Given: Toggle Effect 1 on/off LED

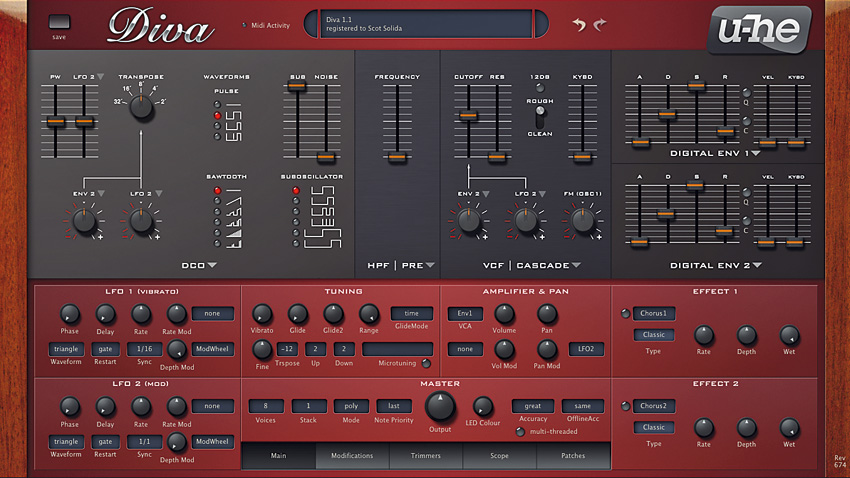Looking at the screenshot, I should coord(626,313).
